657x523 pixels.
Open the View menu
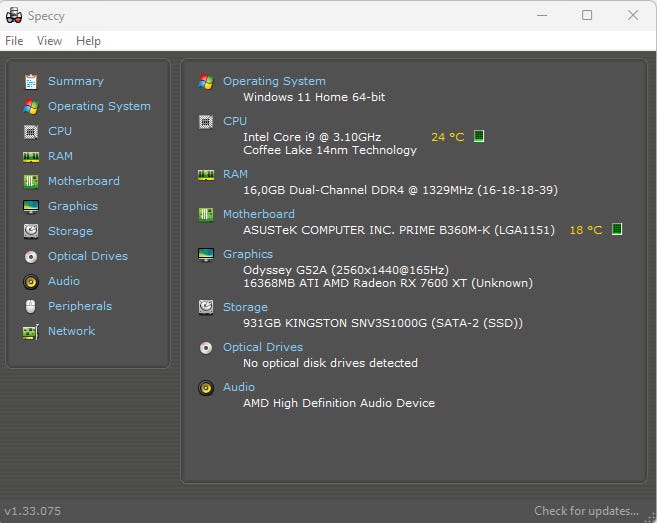(49, 41)
